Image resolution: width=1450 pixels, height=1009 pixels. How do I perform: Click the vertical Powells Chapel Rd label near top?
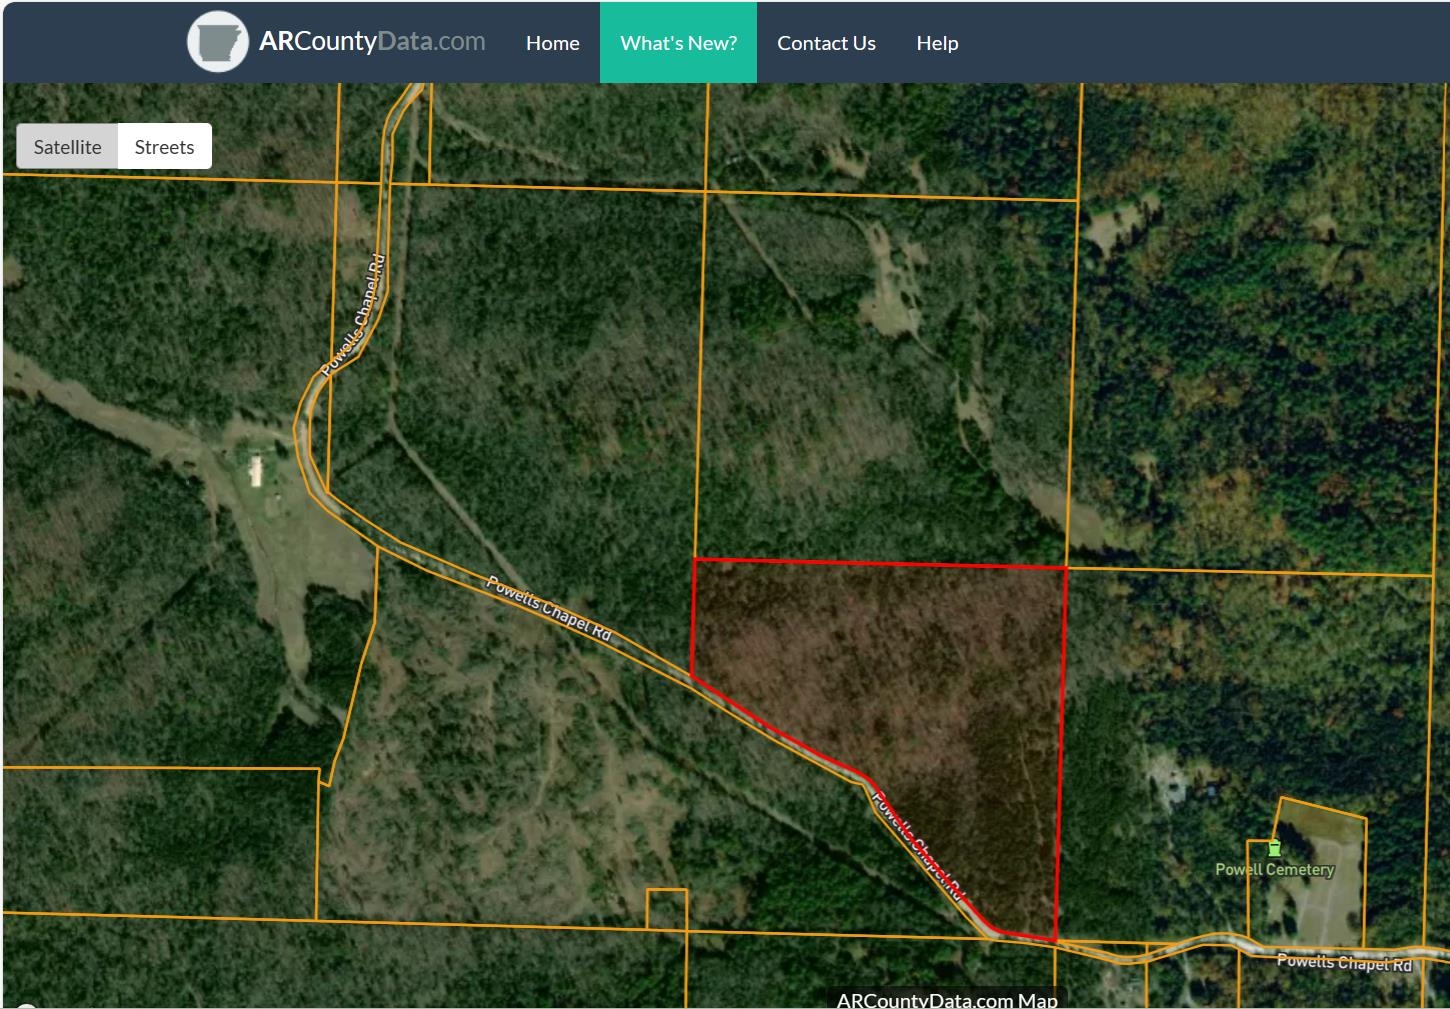pyautogui.click(x=354, y=315)
